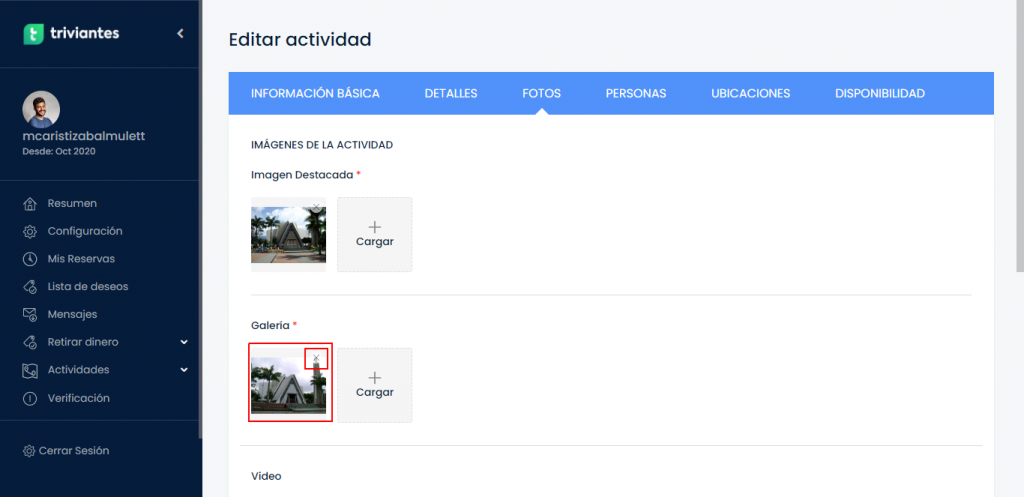Click the Mis Reservas clock icon
This screenshot has width=1024, height=497.
(29, 259)
